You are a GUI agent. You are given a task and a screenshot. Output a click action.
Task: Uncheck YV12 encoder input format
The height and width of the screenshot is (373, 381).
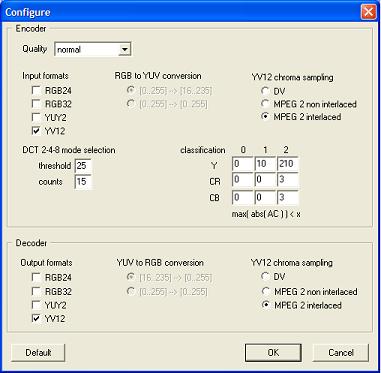pyautogui.click(x=36, y=131)
